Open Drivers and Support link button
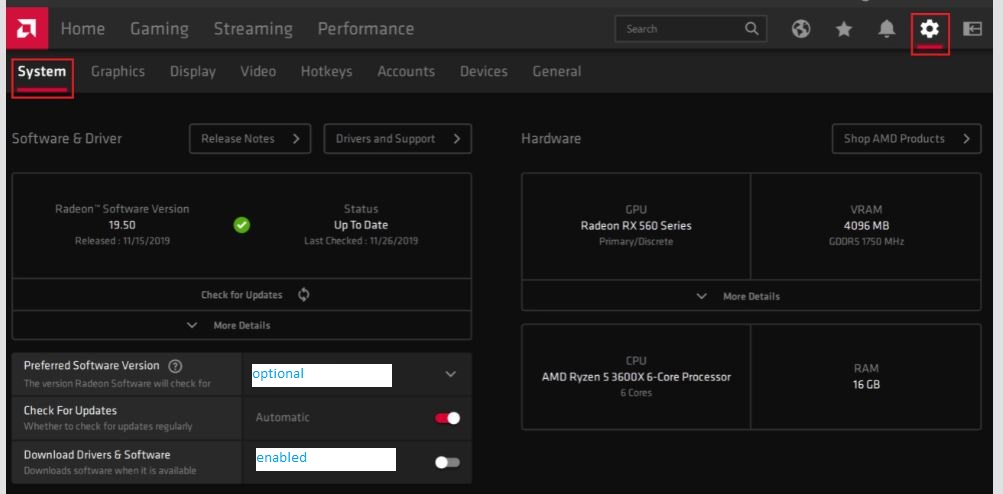This screenshot has width=1003, height=494. point(398,139)
